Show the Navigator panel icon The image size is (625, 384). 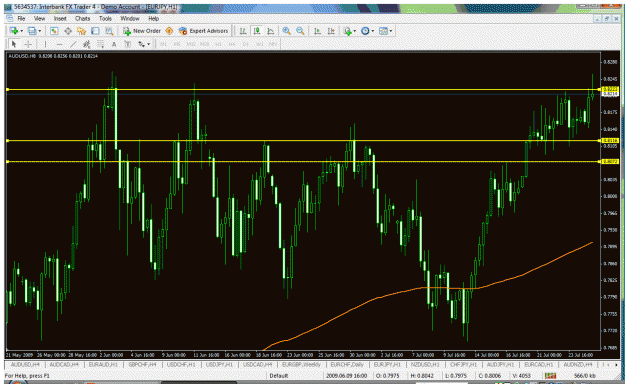(82, 31)
